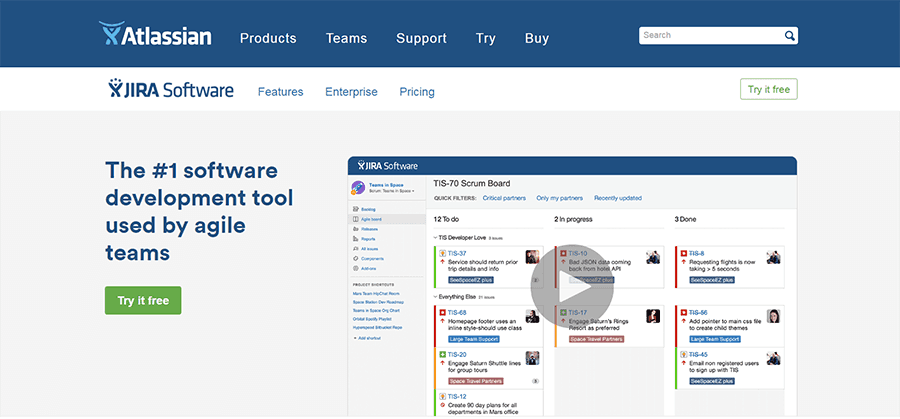The height and width of the screenshot is (419, 900).
Task: Select the Critical partners quick filter
Action: pyautogui.click(x=504, y=198)
